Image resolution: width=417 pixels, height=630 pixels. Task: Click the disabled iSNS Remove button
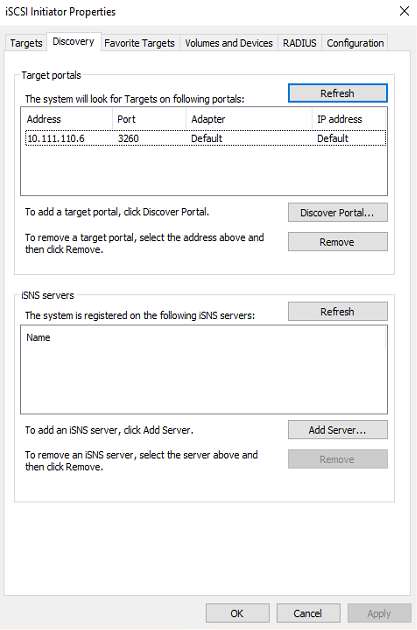337,459
